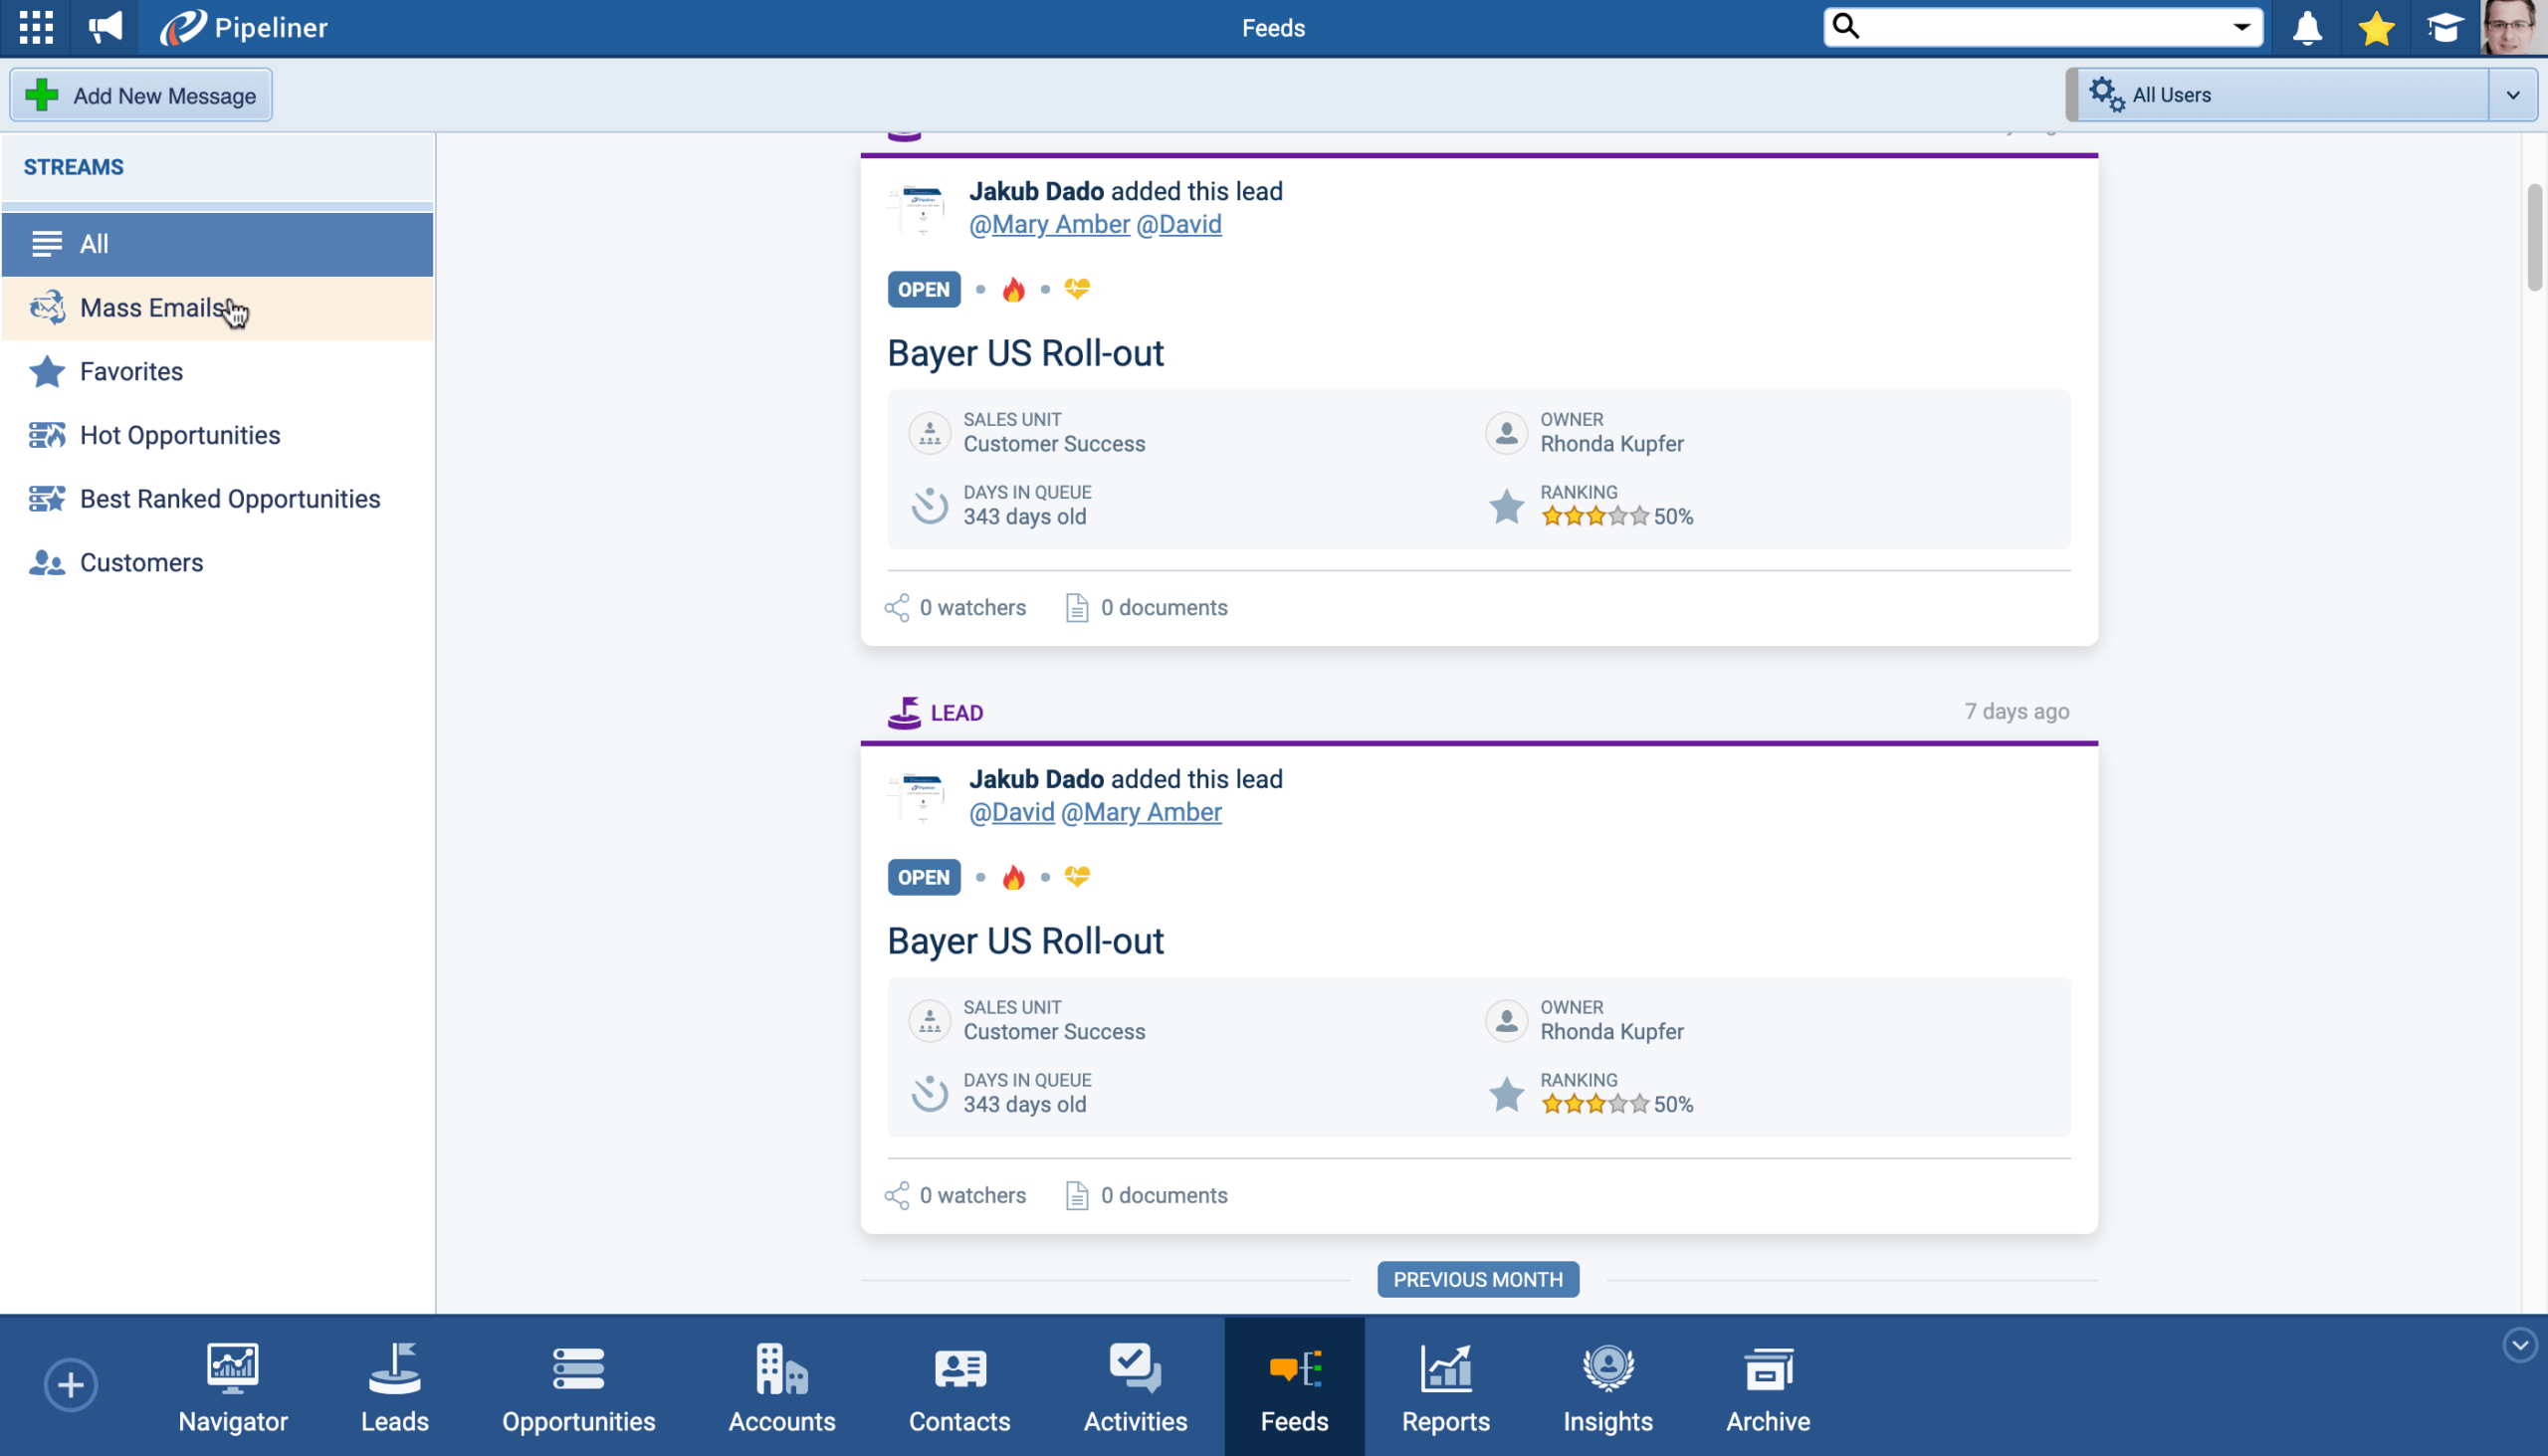Click the favorites star icon in header

pos(2376,28)
